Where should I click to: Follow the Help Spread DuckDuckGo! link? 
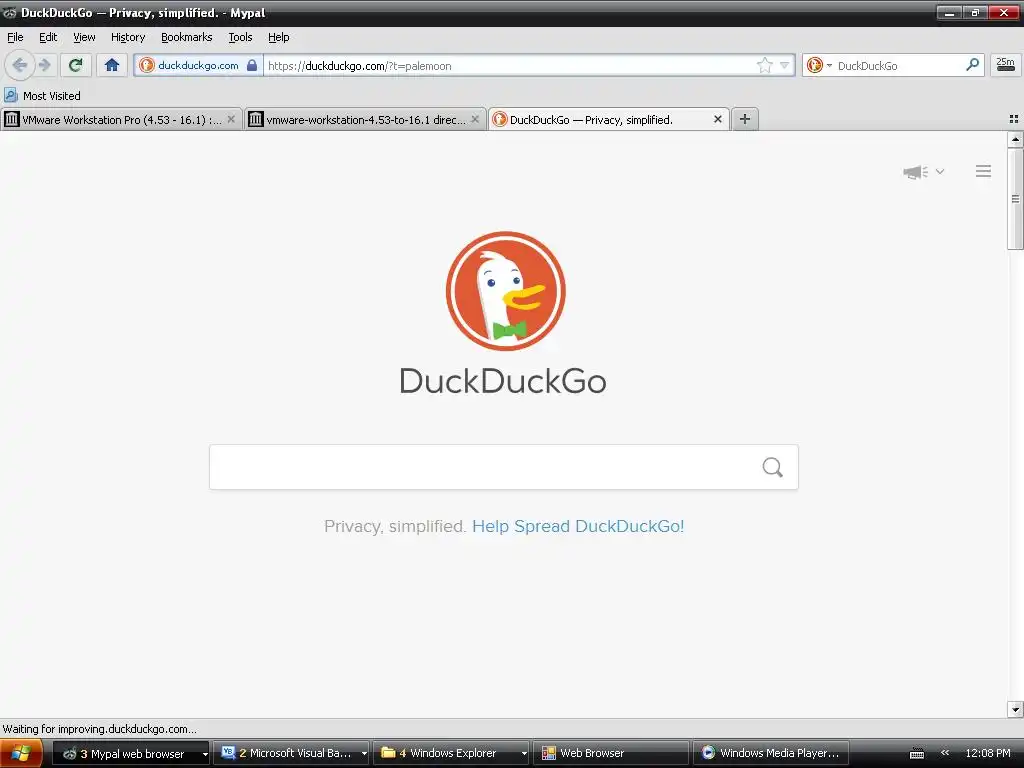tap(578, 526)
